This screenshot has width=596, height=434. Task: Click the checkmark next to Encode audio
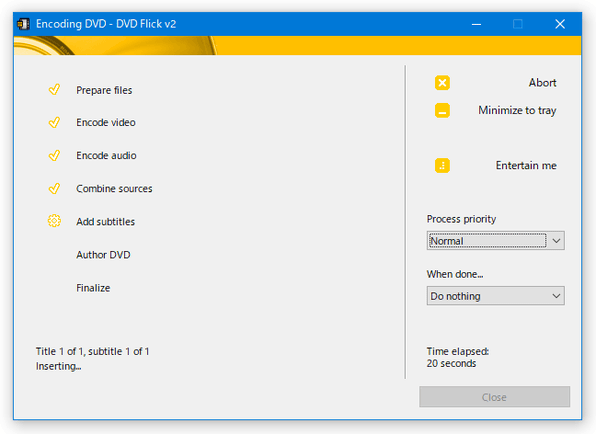pyautogui.click(x=54, y=155)
